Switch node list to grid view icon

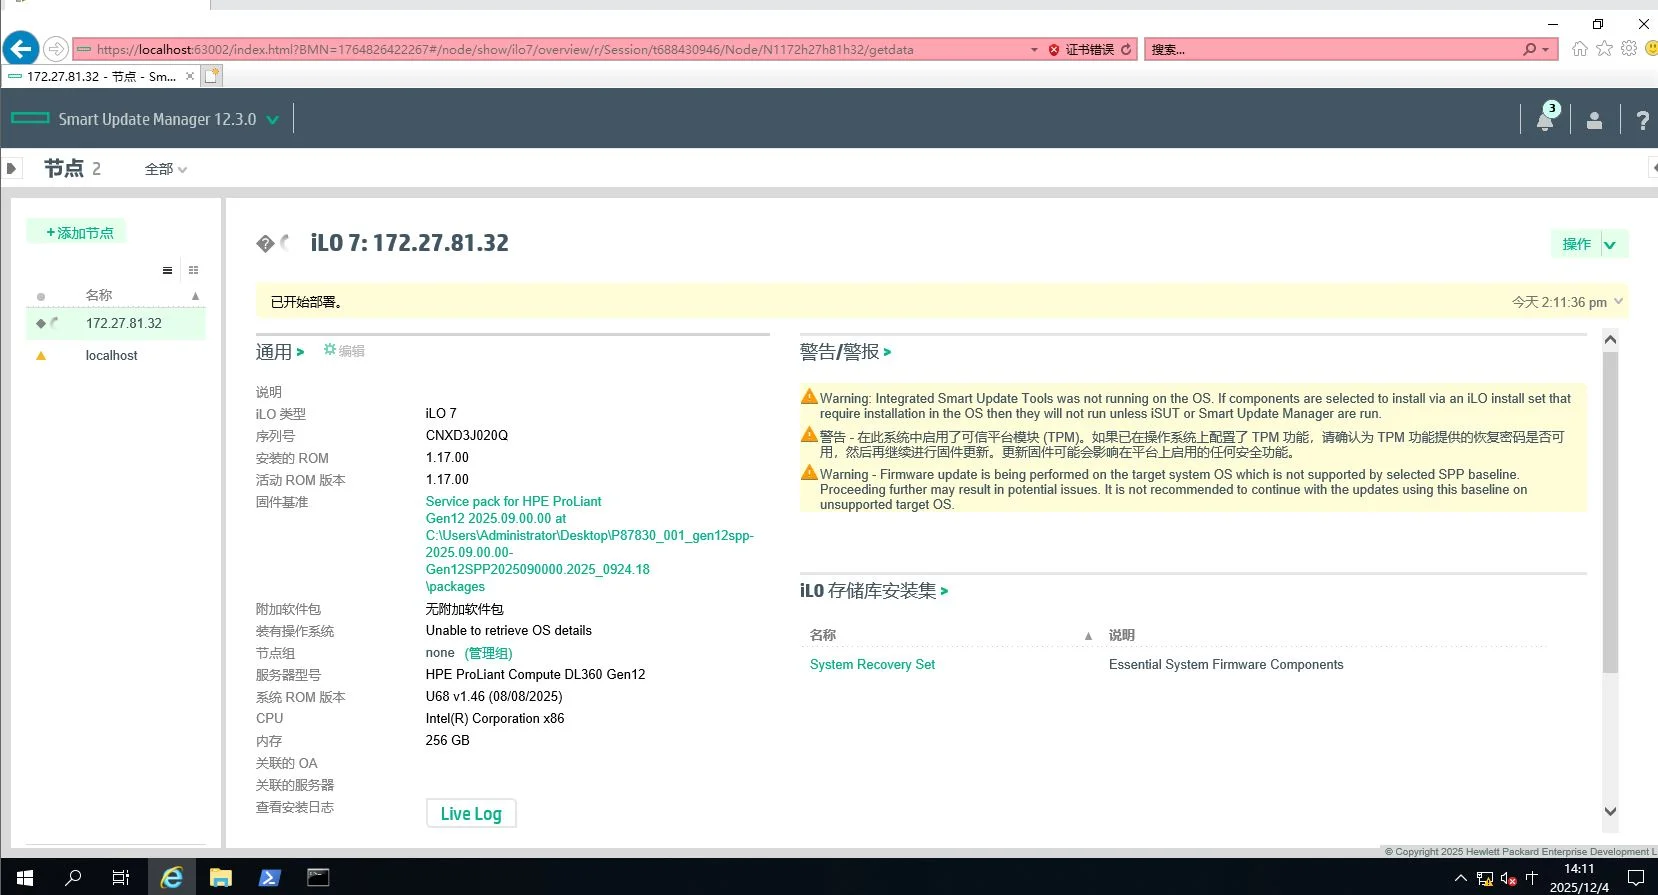(x=193, y=270)
